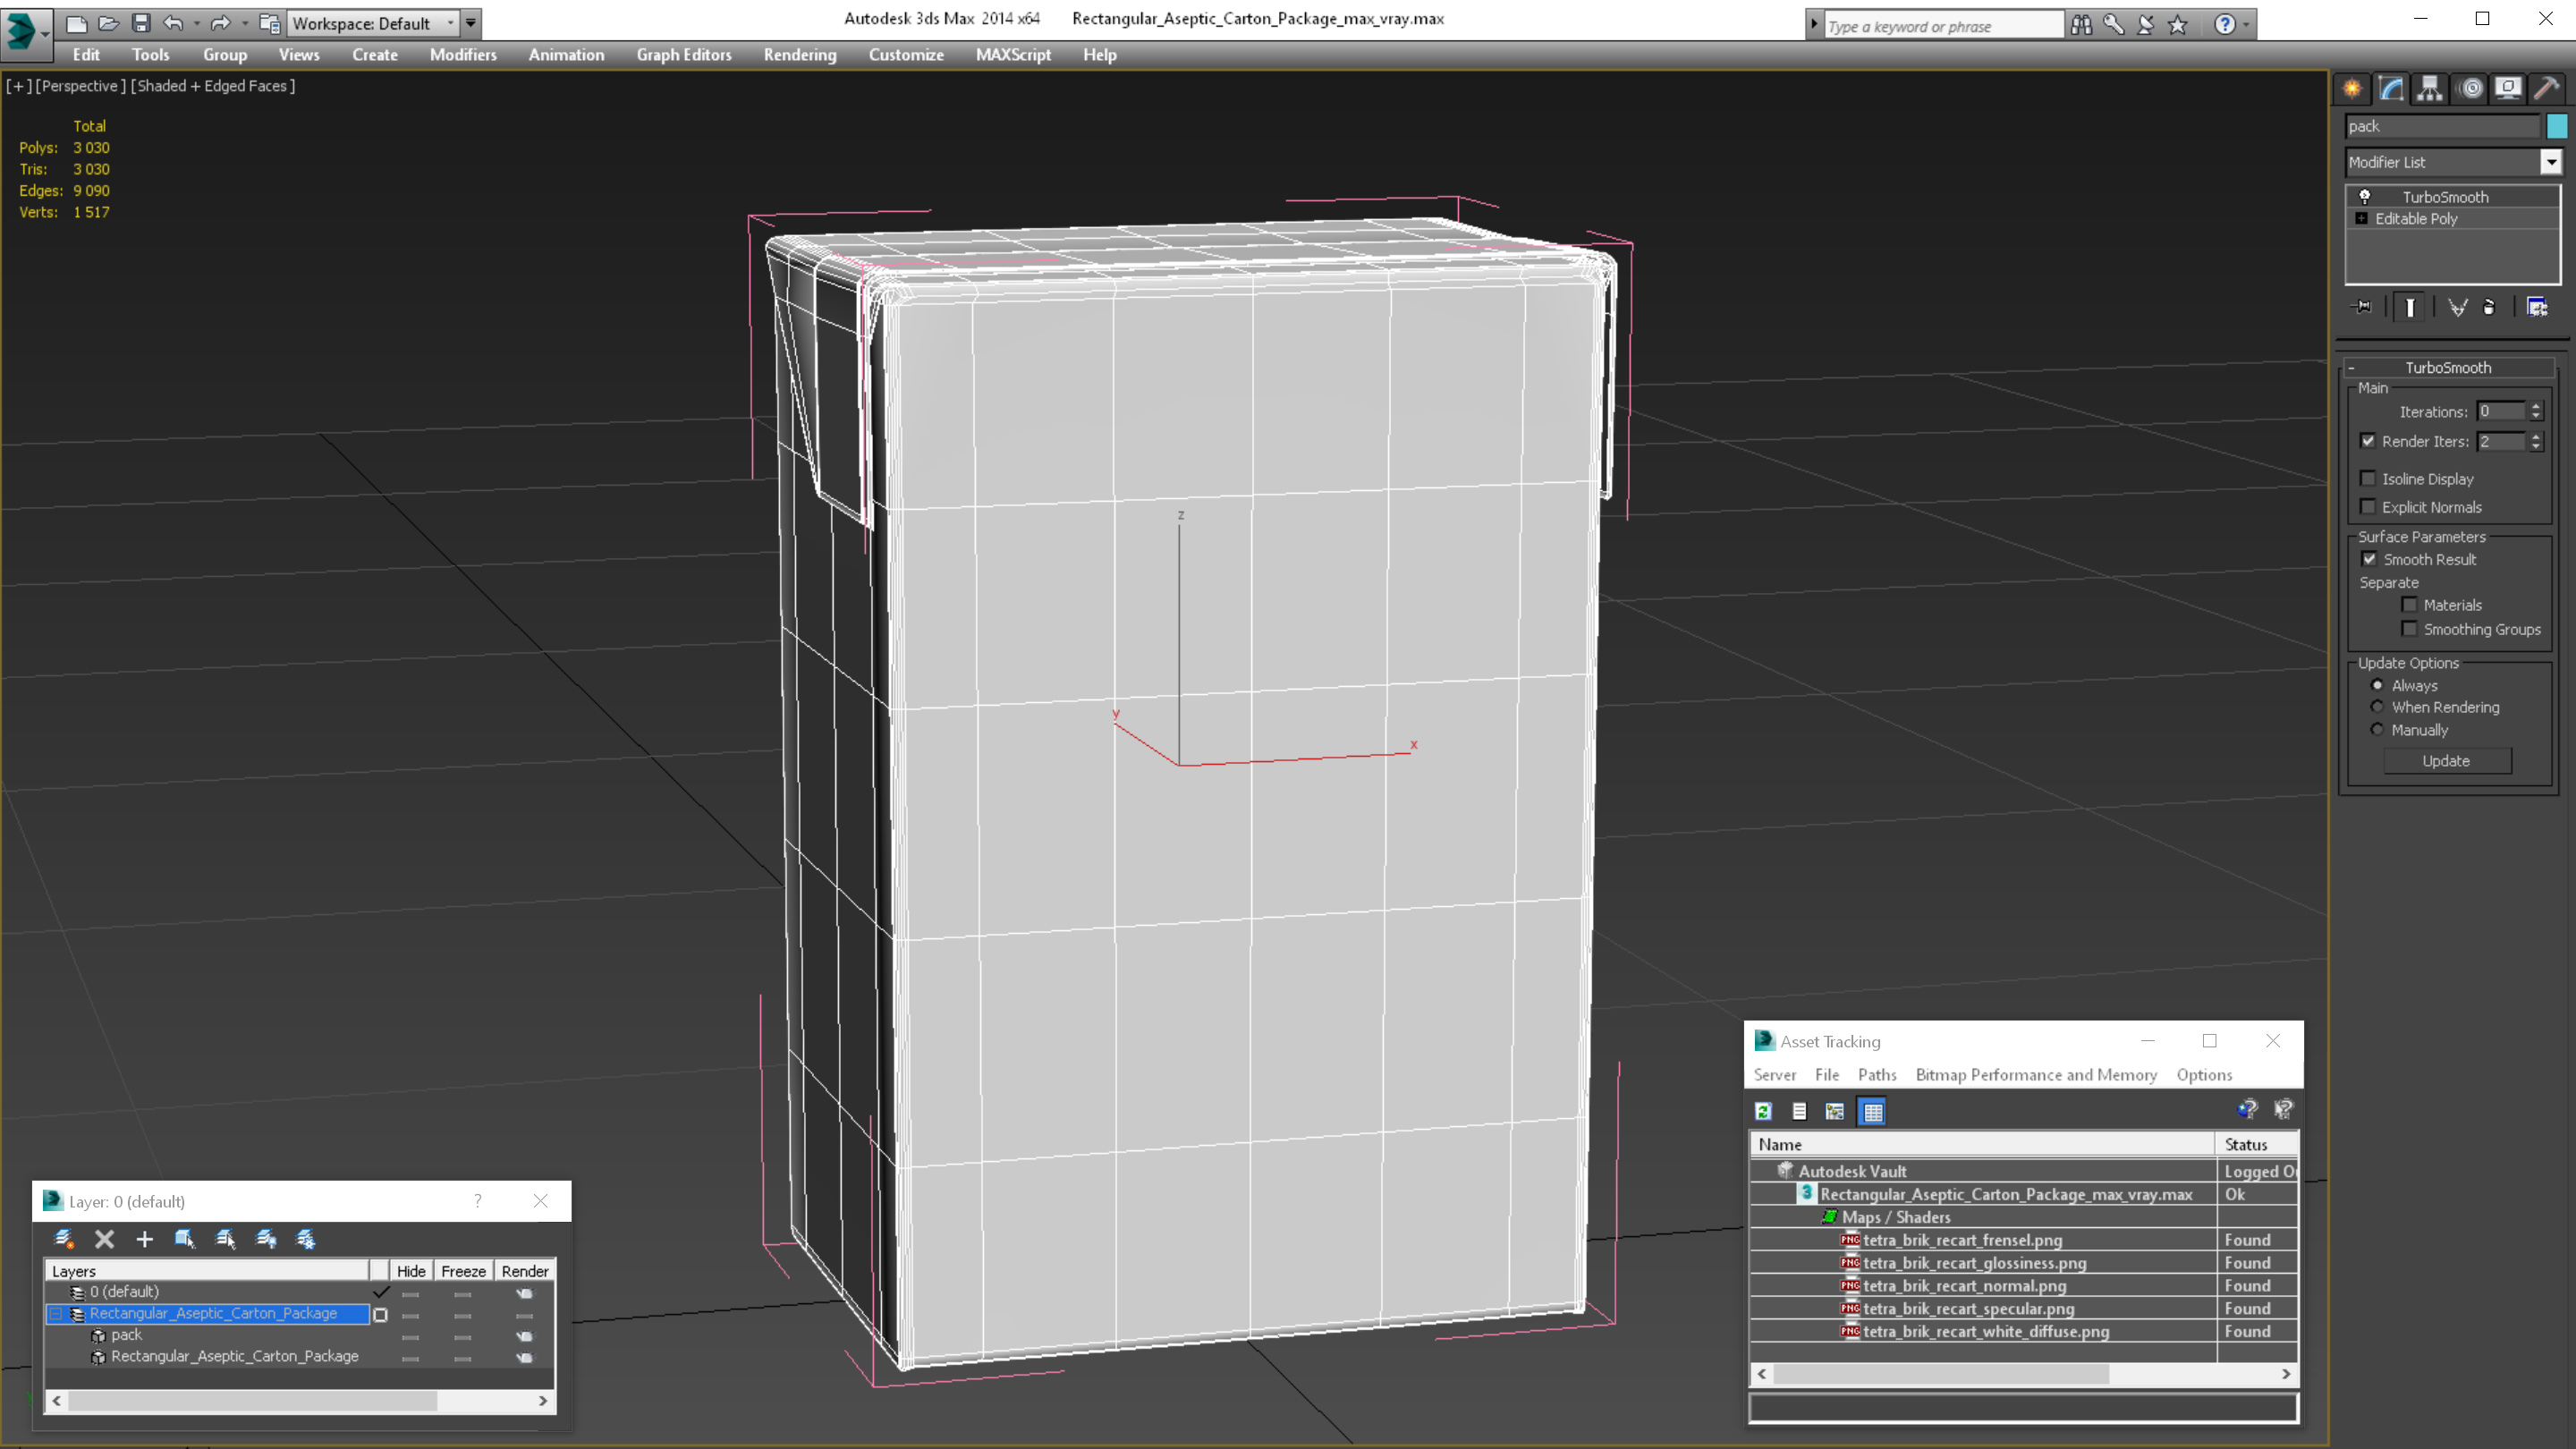
Task: Click Create New Layer plus icon
Action: click(x=144, y=1239)
